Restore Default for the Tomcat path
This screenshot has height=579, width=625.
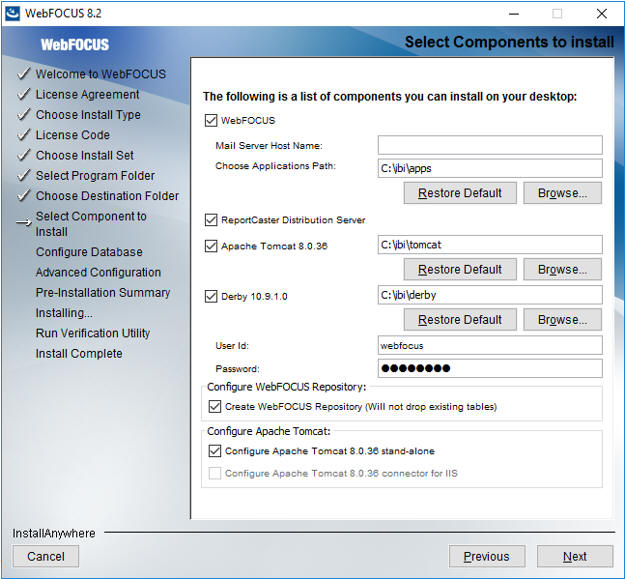click(460, 269)
